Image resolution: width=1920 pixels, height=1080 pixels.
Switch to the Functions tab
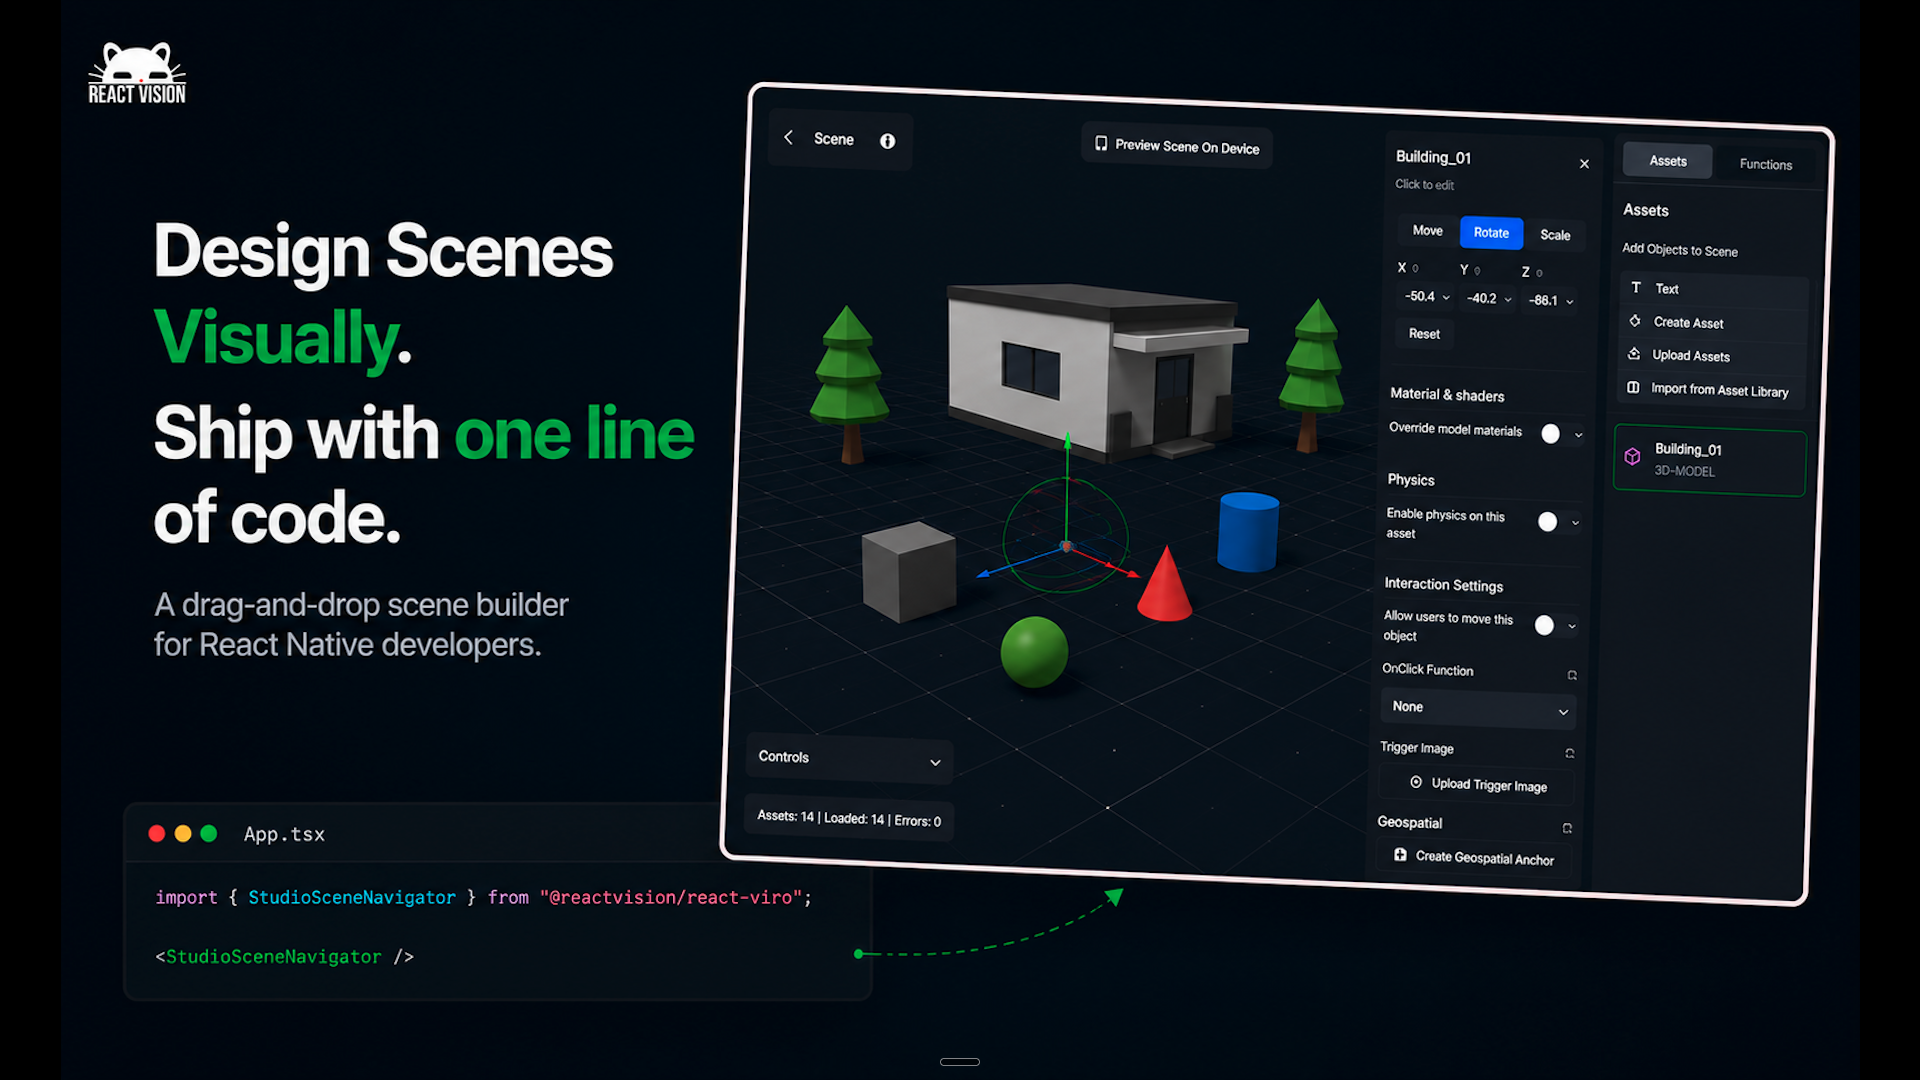1765,165
